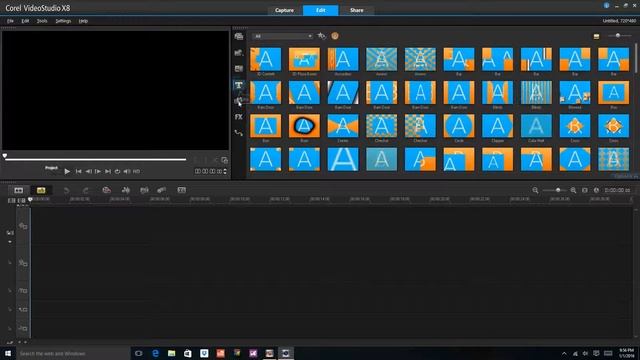Open the Subtitle Editor
The height and width of the screenshot is (360, 640).
click(x=182, y=190)
